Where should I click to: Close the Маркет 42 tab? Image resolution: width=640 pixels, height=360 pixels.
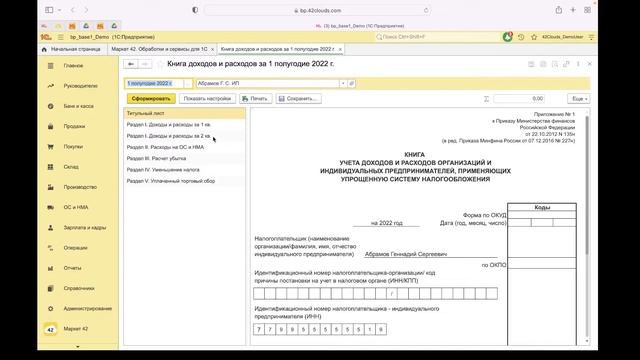212,49
